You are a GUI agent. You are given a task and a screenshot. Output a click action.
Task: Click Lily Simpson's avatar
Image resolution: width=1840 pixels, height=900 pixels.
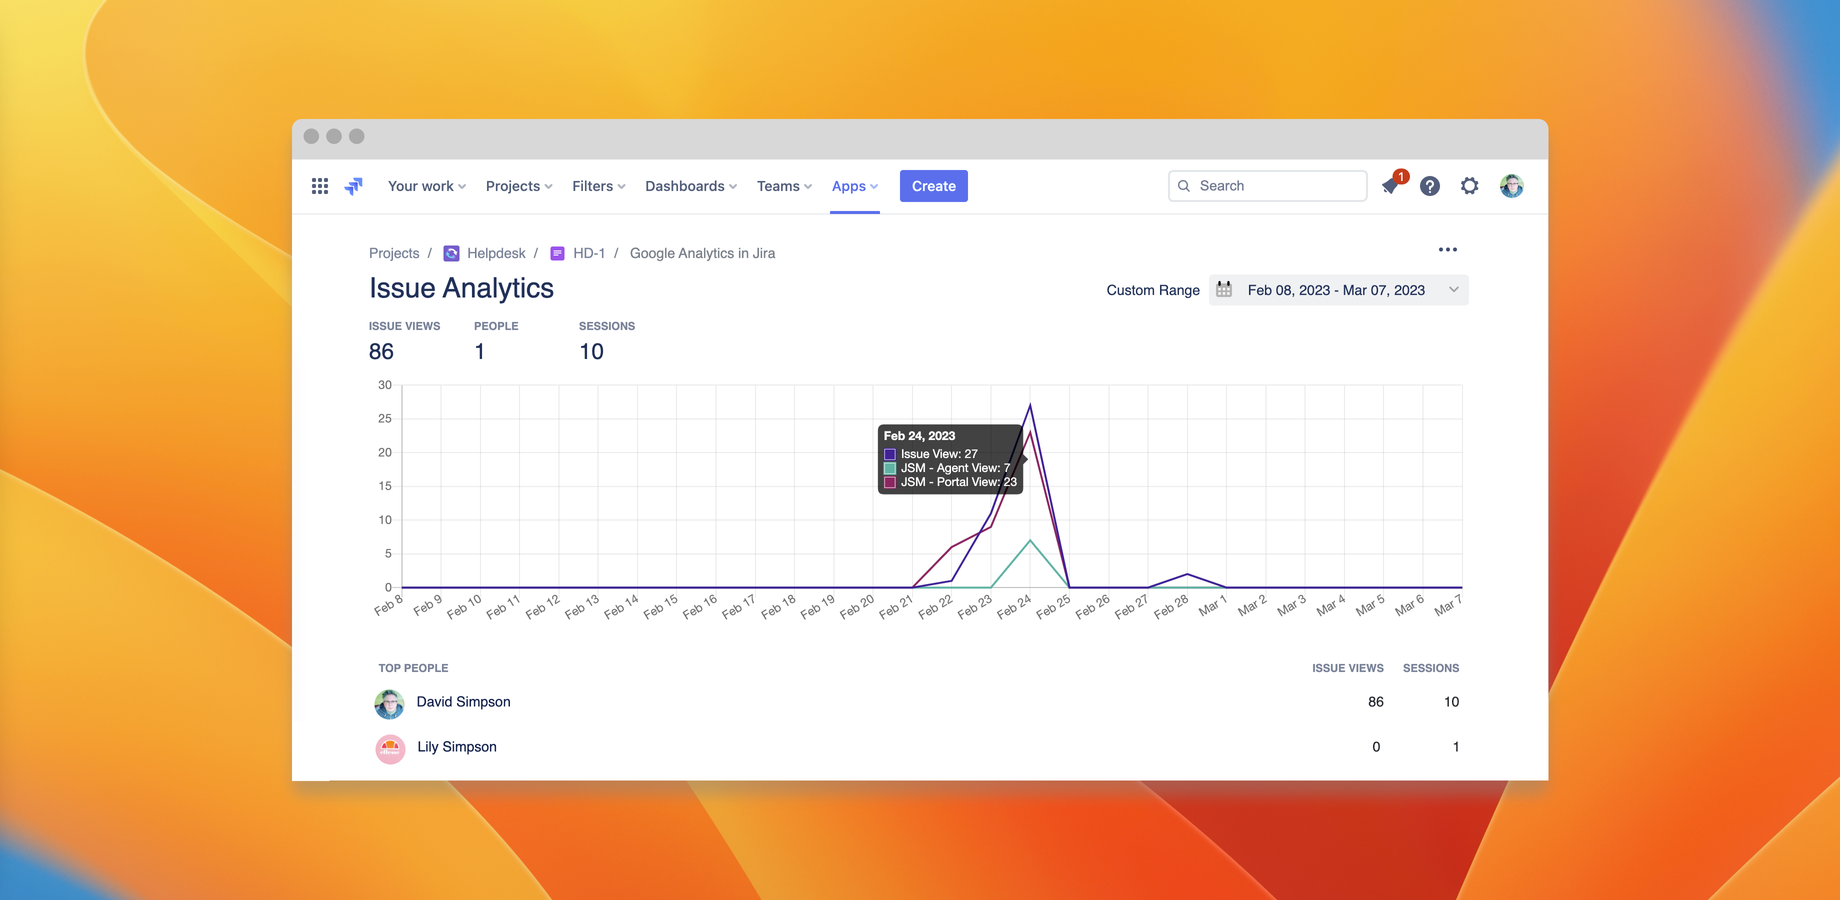pyautogui.click(x=390, y=748)
